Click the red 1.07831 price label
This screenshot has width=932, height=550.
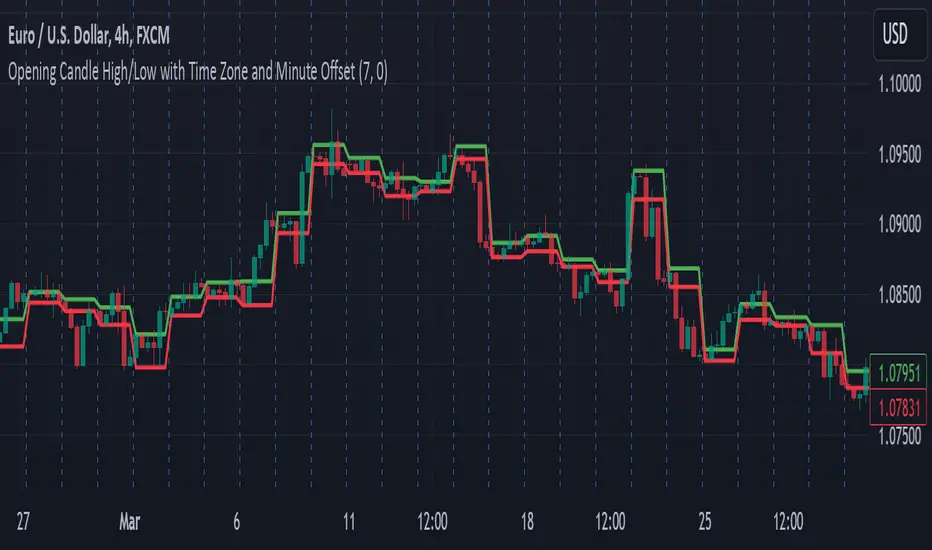pos(898,407)
